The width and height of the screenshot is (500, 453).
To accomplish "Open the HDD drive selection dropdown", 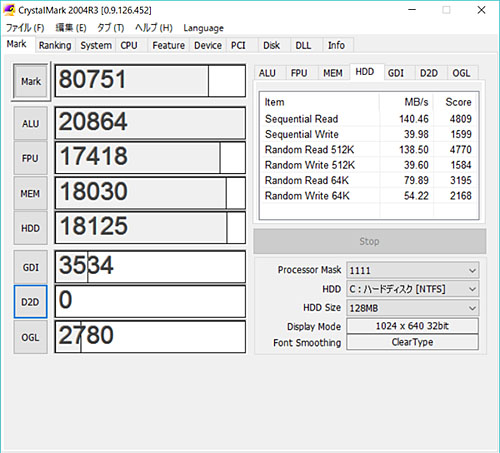I will point(413,289).
